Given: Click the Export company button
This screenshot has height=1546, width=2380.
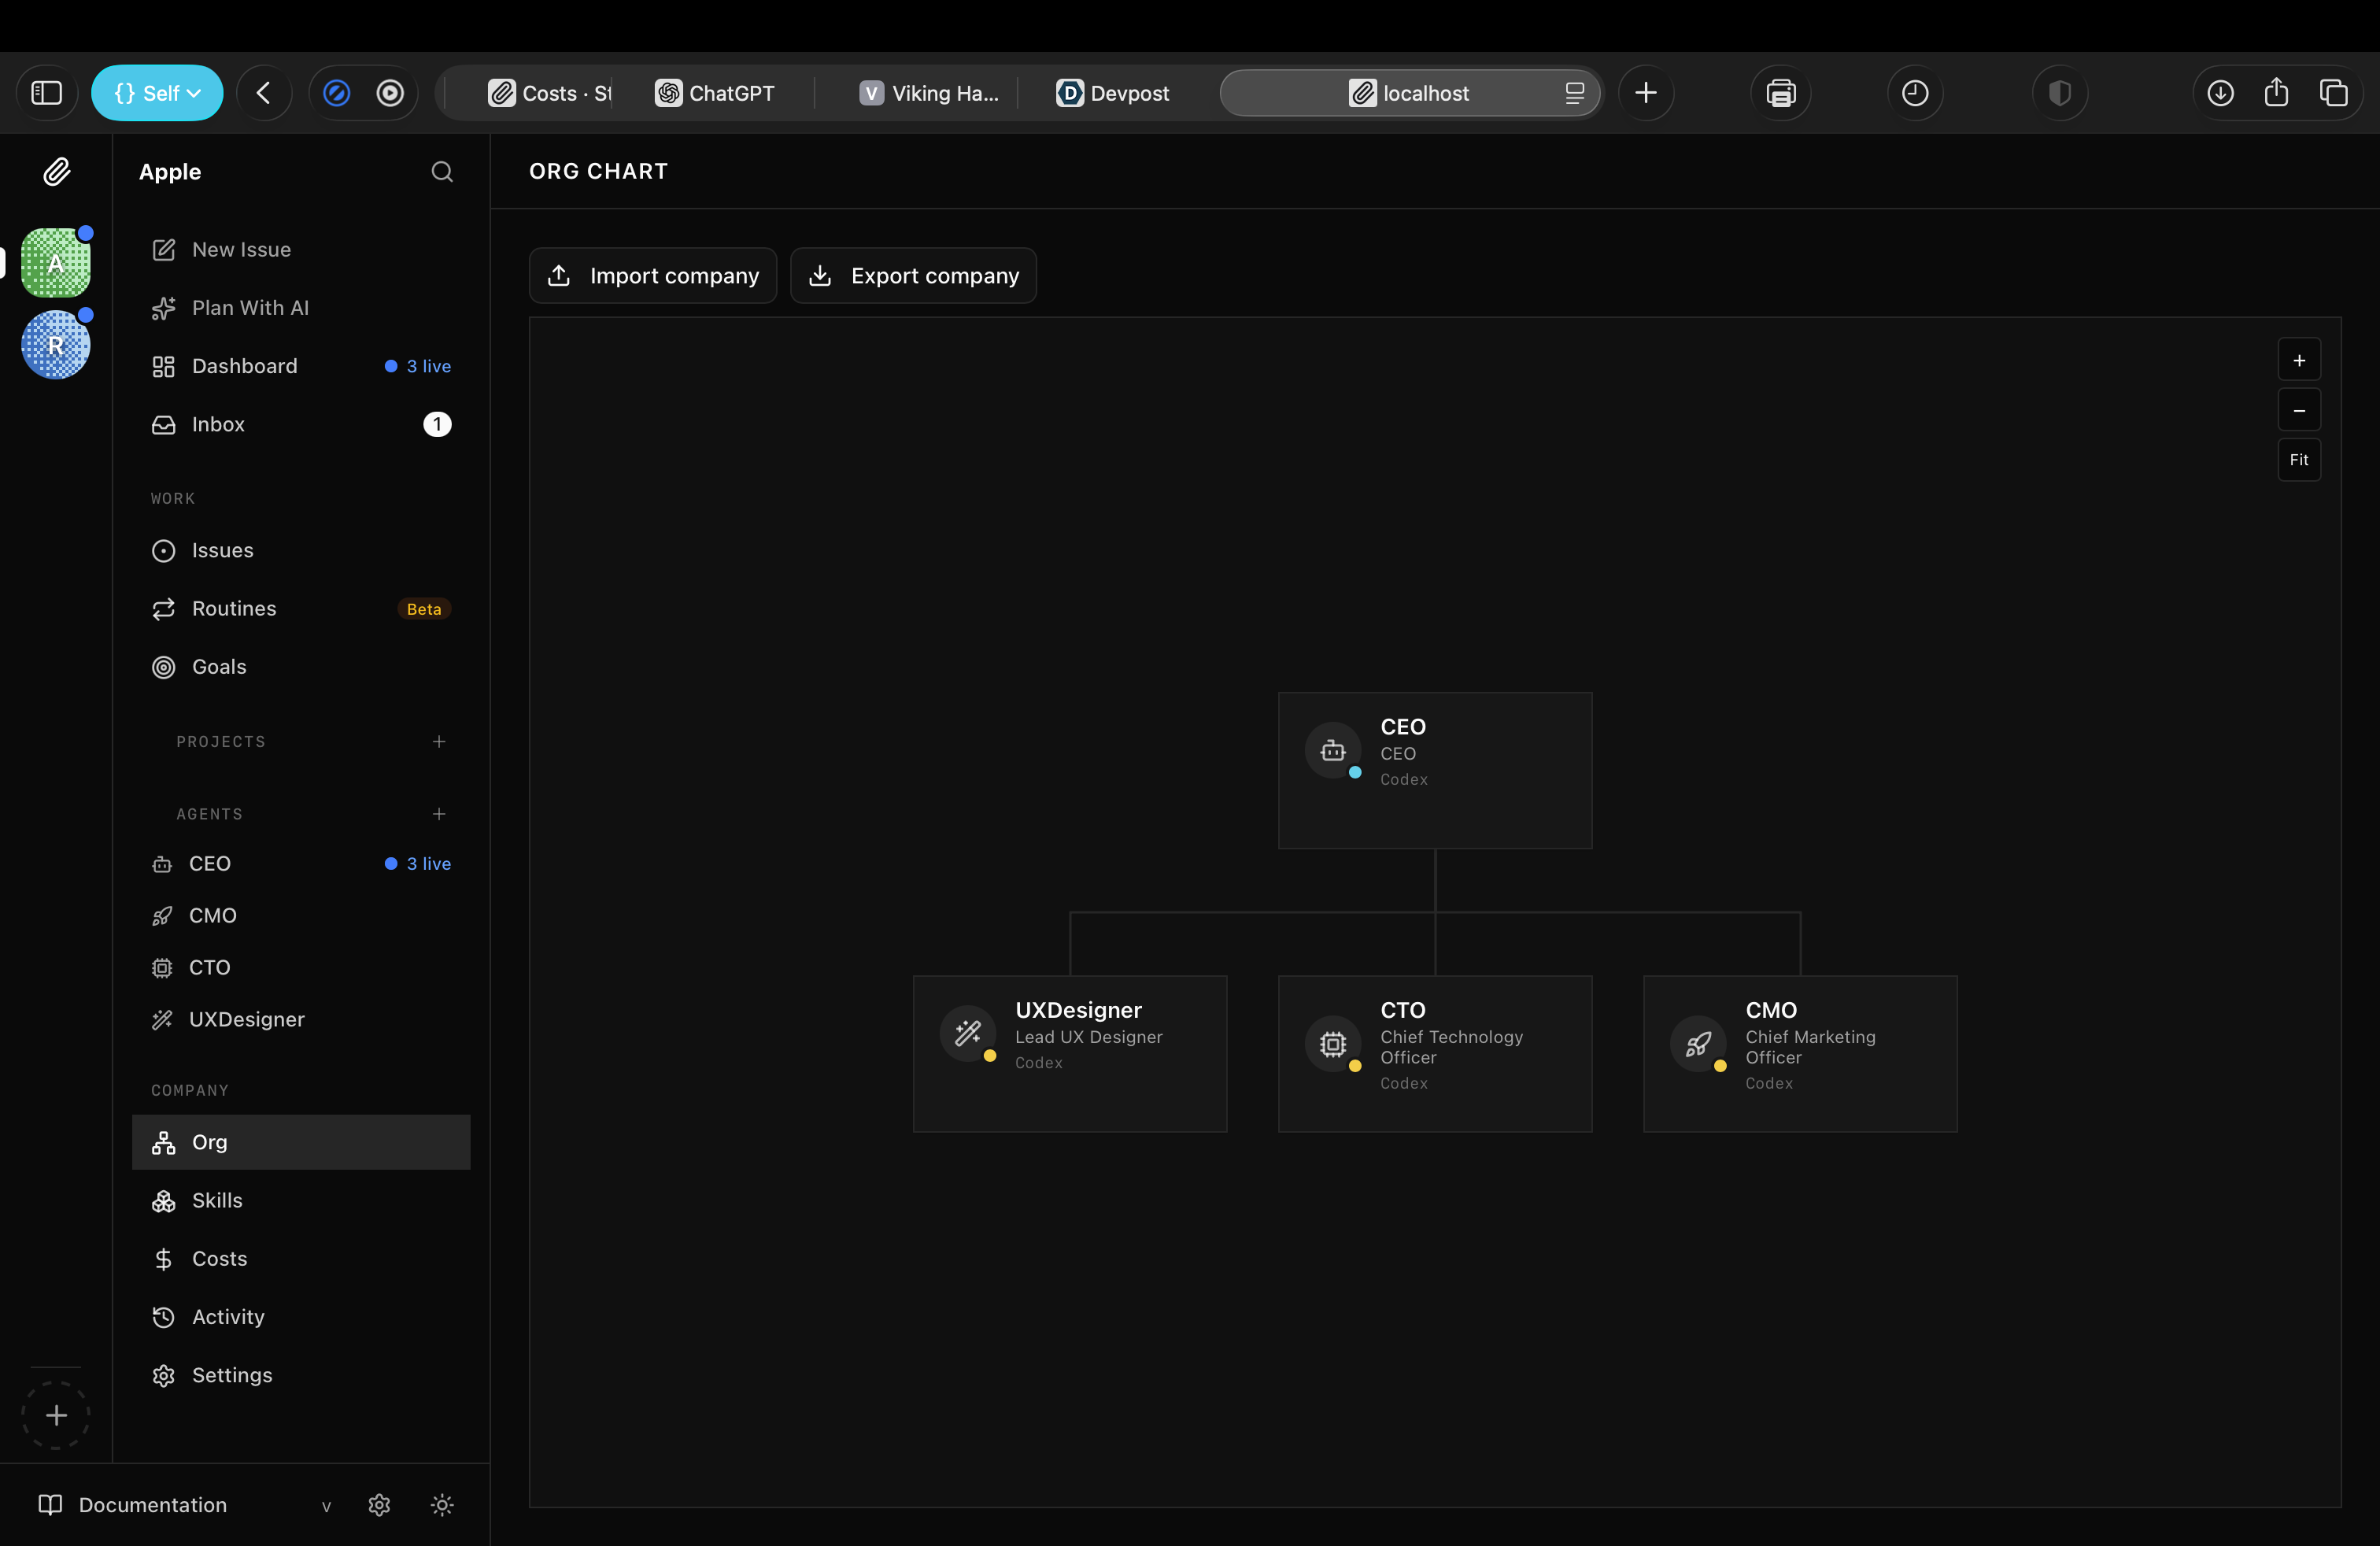Looking at the screenshot, I should tap(913, 275).
